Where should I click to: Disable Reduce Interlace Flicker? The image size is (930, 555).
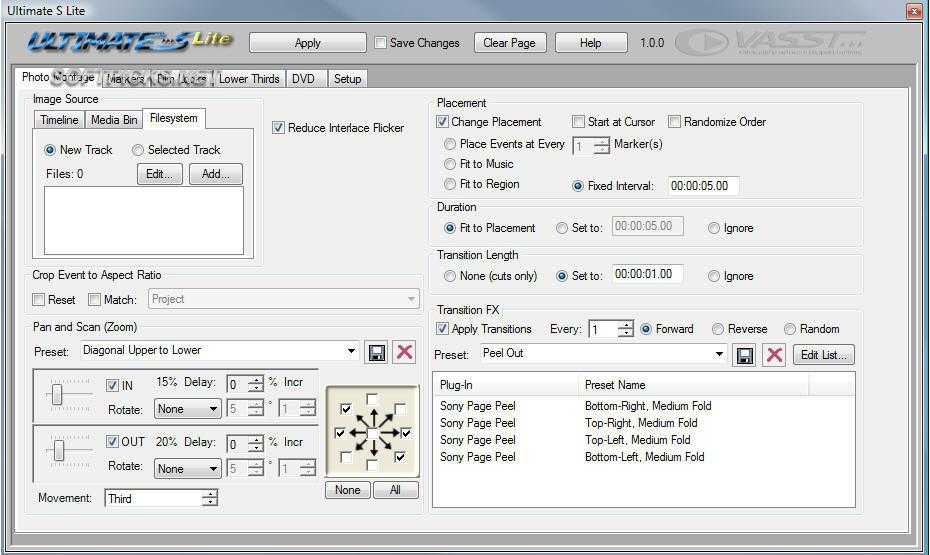tap(279, 128)
